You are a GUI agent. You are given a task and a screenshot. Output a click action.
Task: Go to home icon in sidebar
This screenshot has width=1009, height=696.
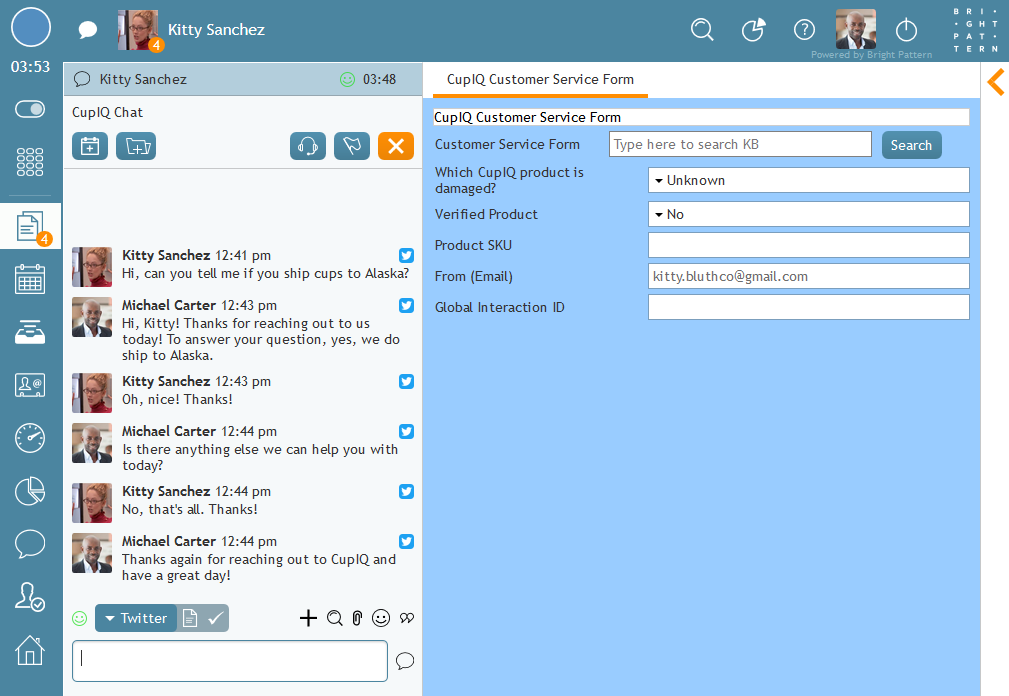pos(30,650)
